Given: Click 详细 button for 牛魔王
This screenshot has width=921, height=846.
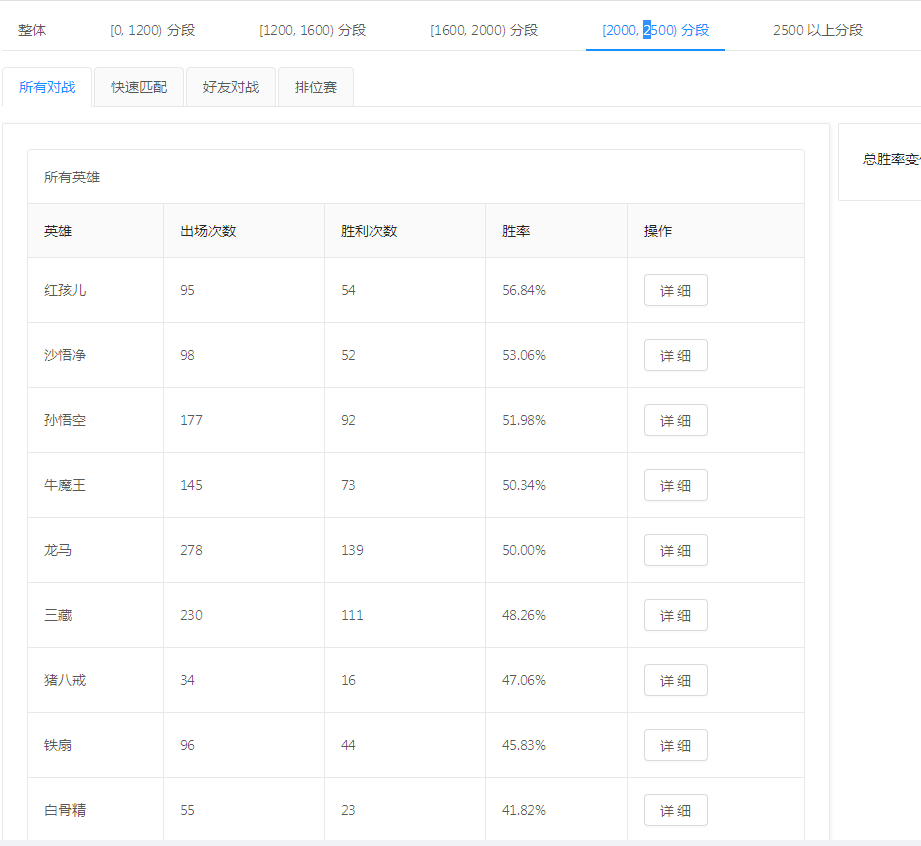Looking at the screenshot, I should [675, 485].
